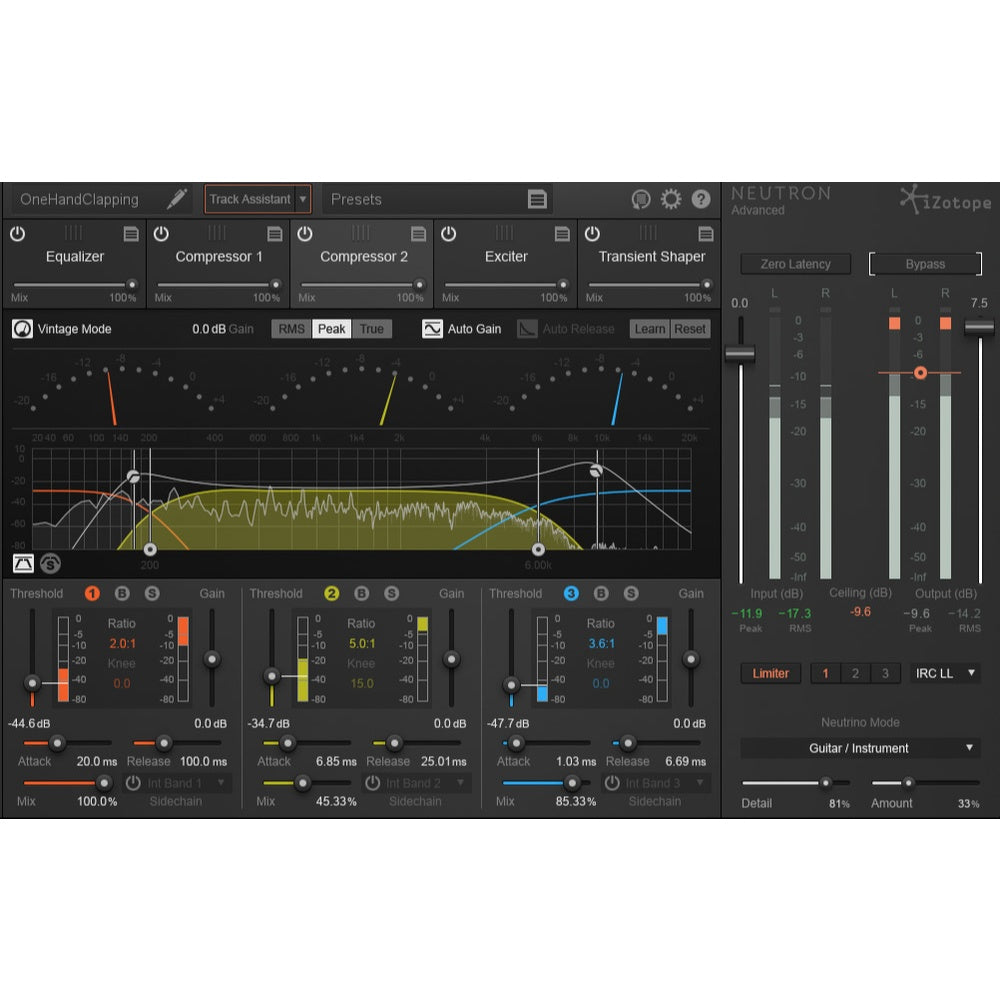The width and height of the screenshot is (1000, 1000).
Task: Open the settings gear icon
Action: click(671, 198)
